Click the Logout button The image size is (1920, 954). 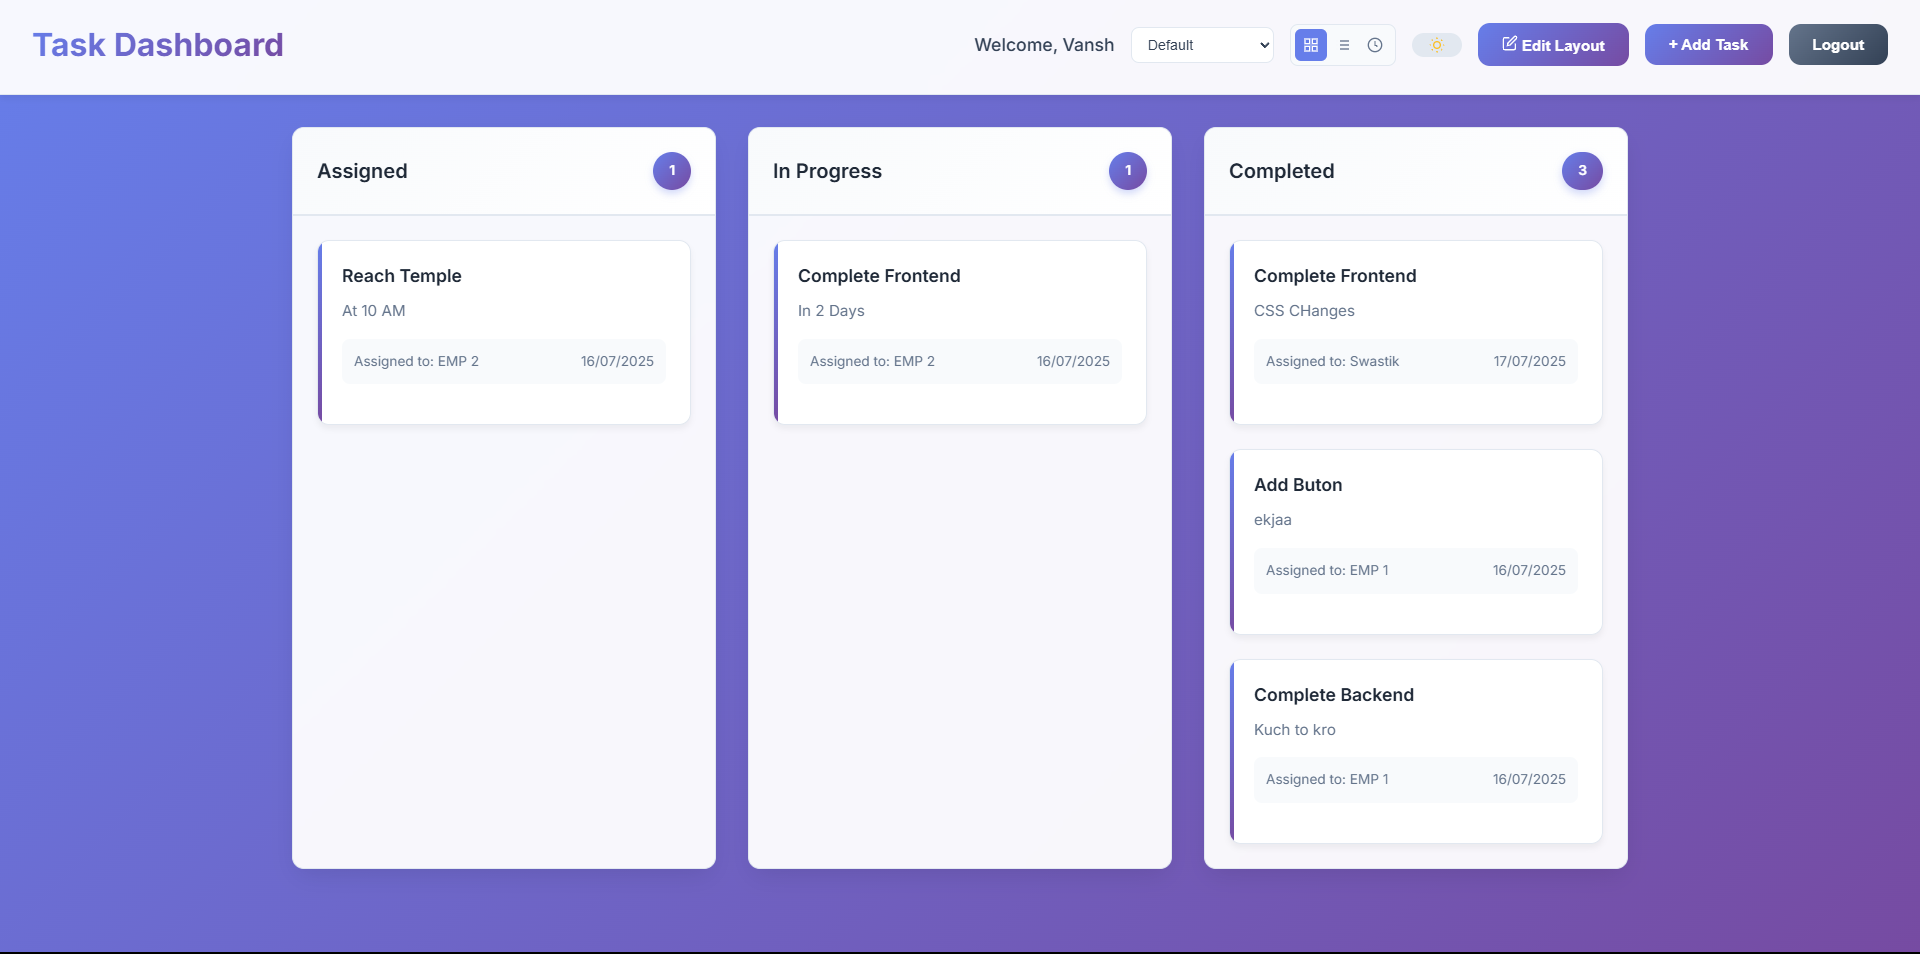1838,45
